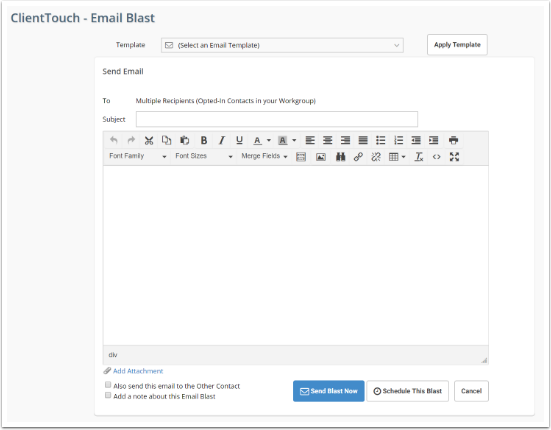The height and width of the screenshot is (430, 551).
Task: Toggle the fullscreen editor icon
Action: 454,157
